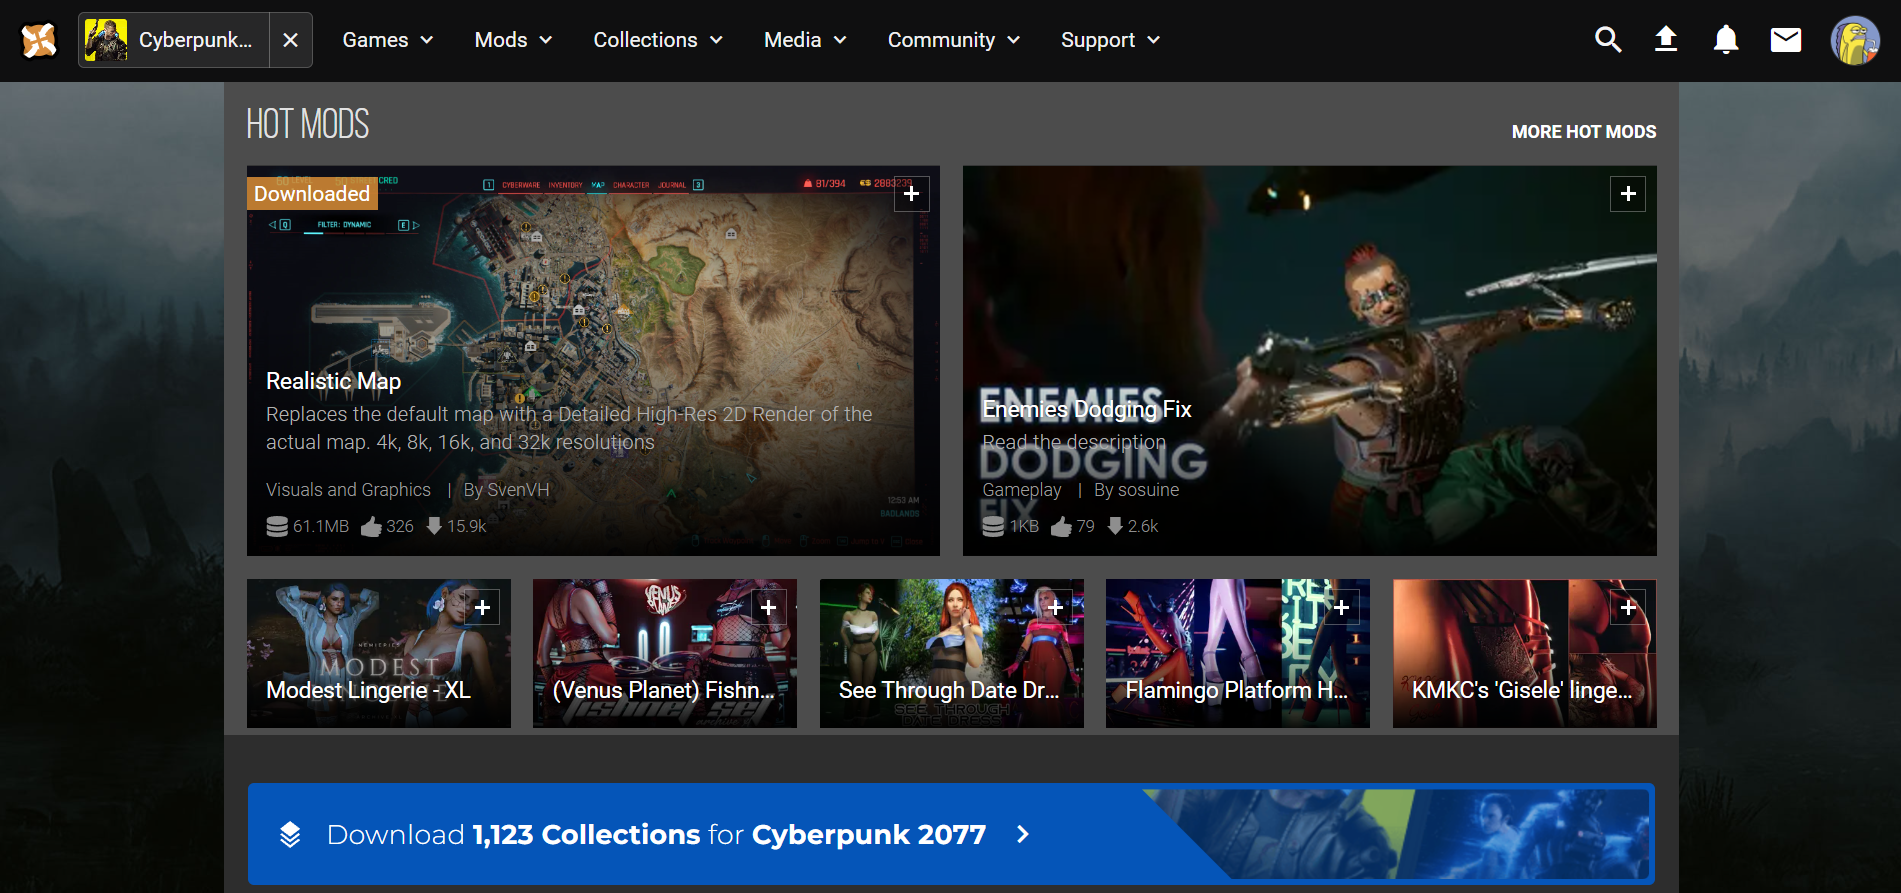Open the search magnifier icon
1901x893 pixels.
click(1607, 40)
